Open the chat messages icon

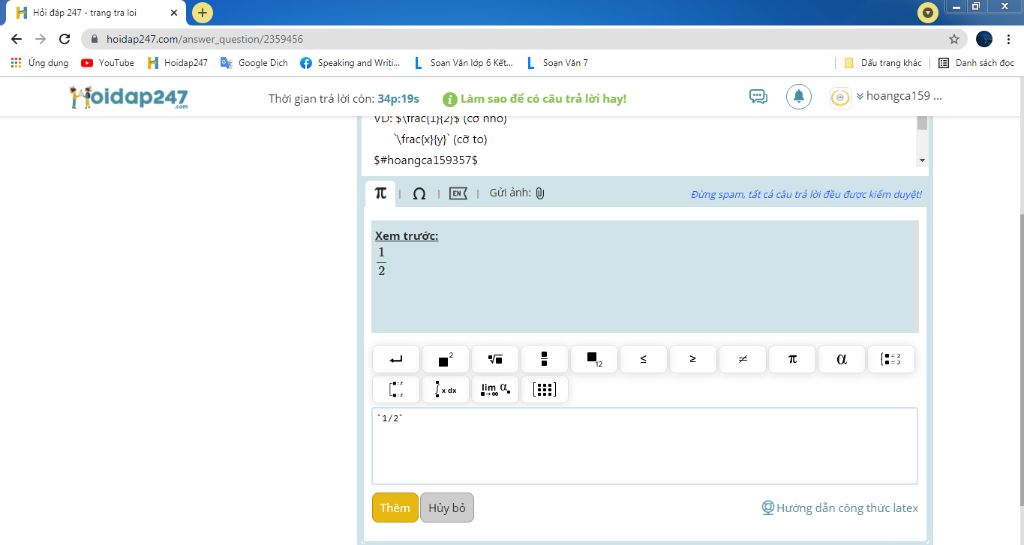pos(758,97)
